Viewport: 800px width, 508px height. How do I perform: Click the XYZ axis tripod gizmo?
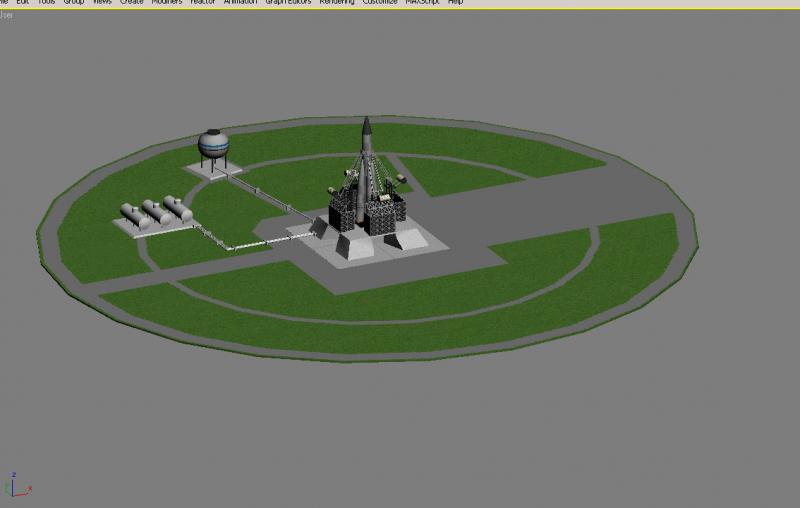[18, 485]
